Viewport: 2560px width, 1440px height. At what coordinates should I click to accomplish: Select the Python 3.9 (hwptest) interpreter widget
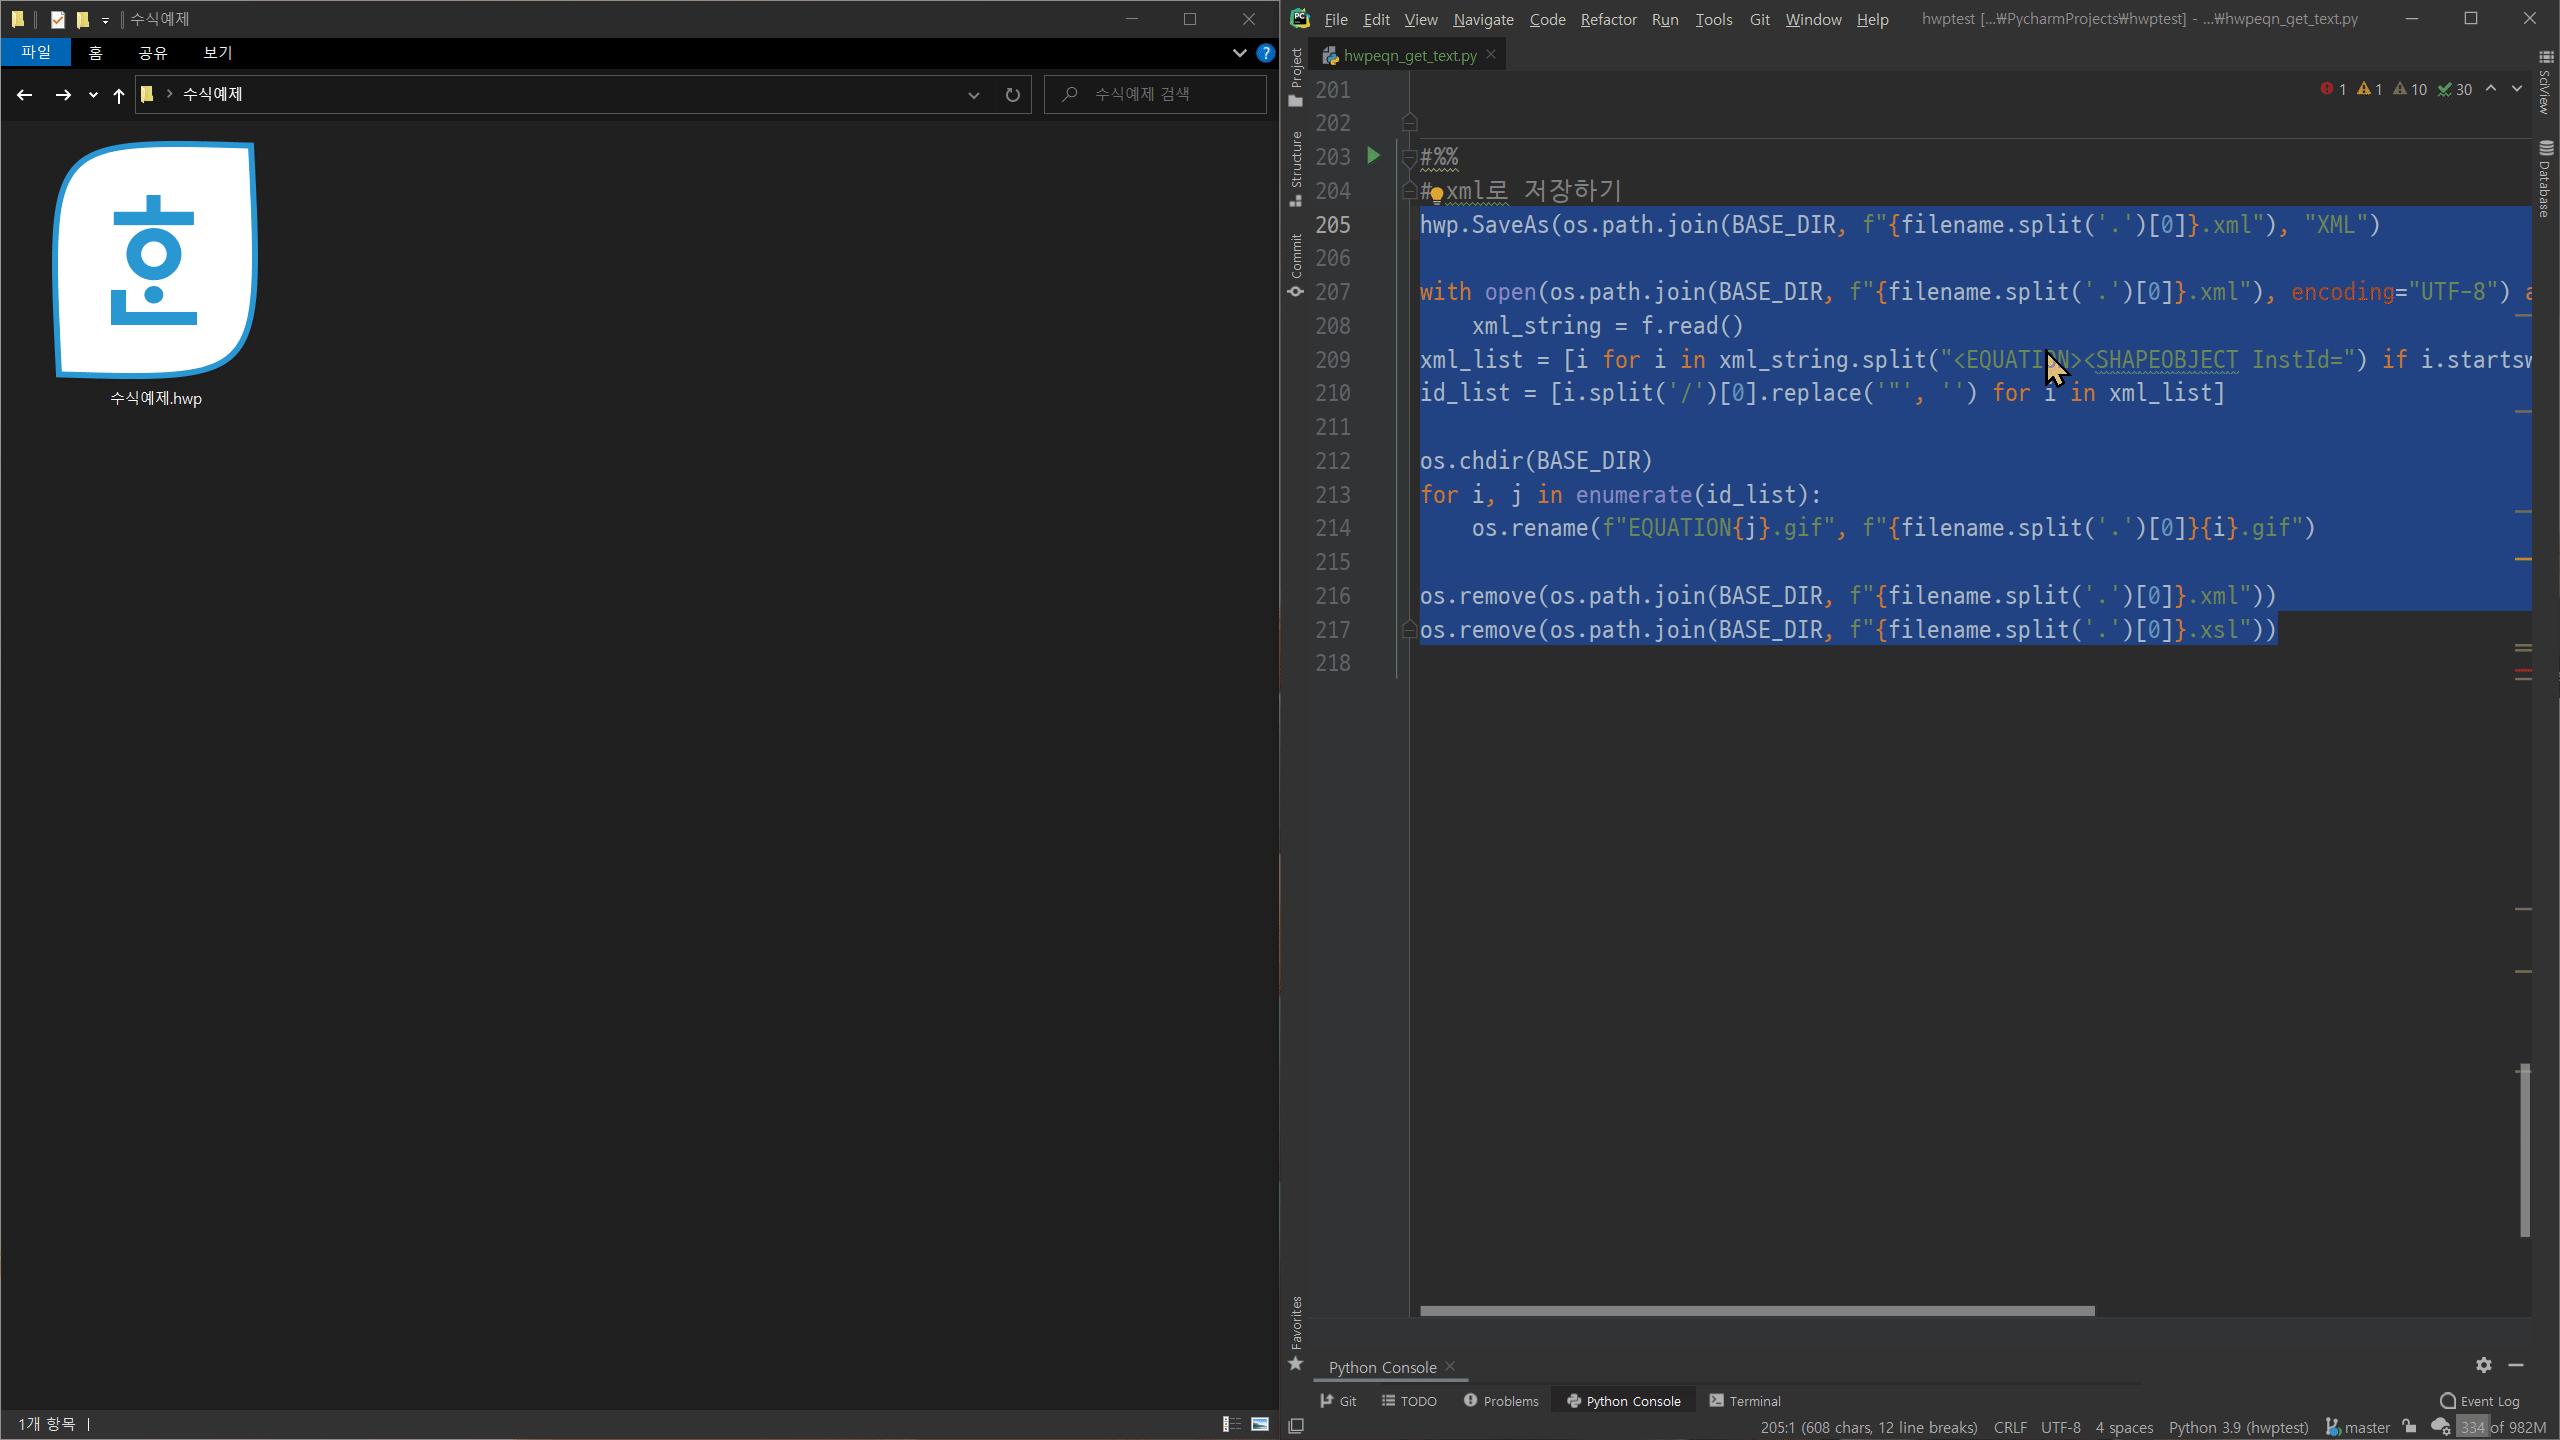click(x=2238, y=1427)
